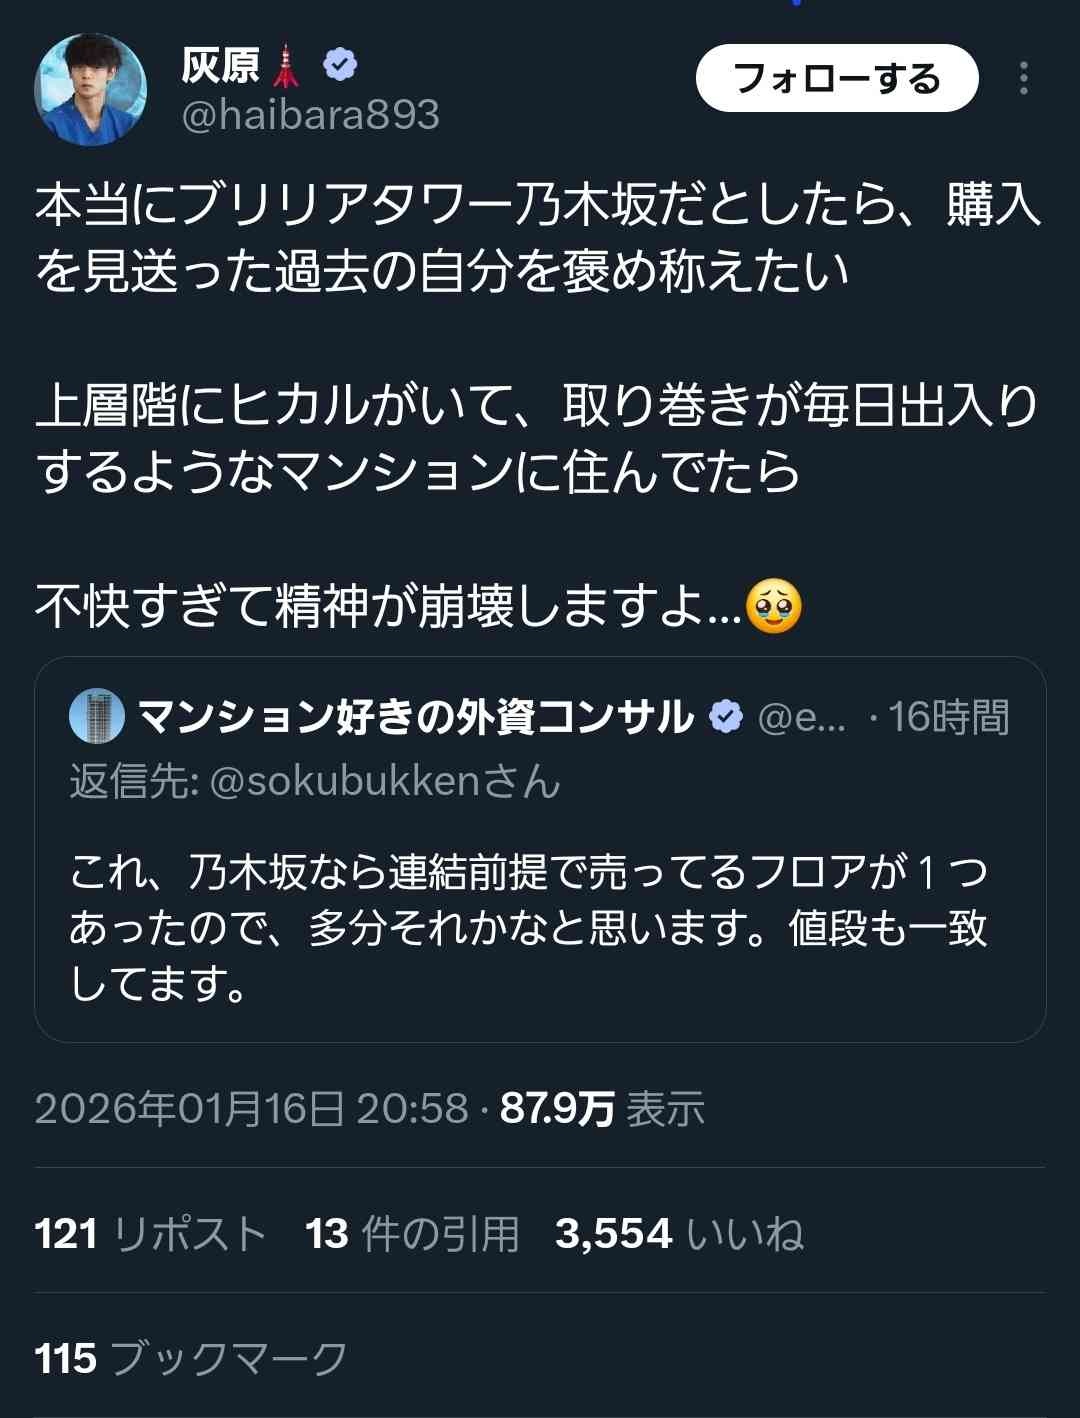Click the quoted tweet's building avatar icon
Screen dimensions: 1080x1418
[97, 717]
